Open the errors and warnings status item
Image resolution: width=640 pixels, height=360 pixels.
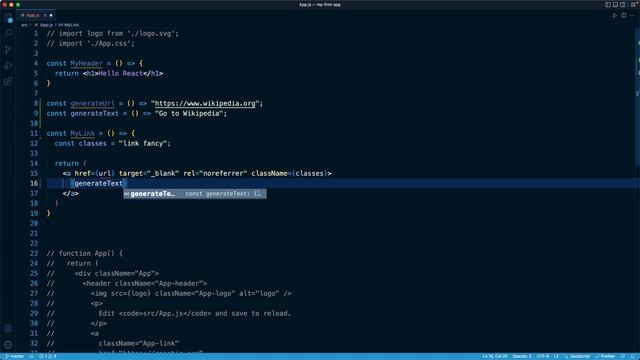tap(48, 356)
